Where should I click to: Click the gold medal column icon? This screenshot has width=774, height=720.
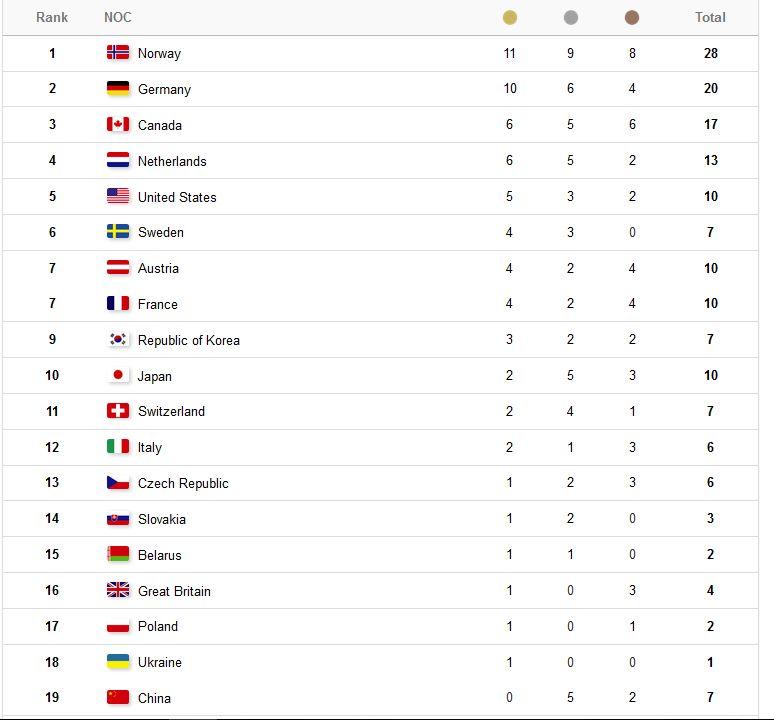(510, 17)
